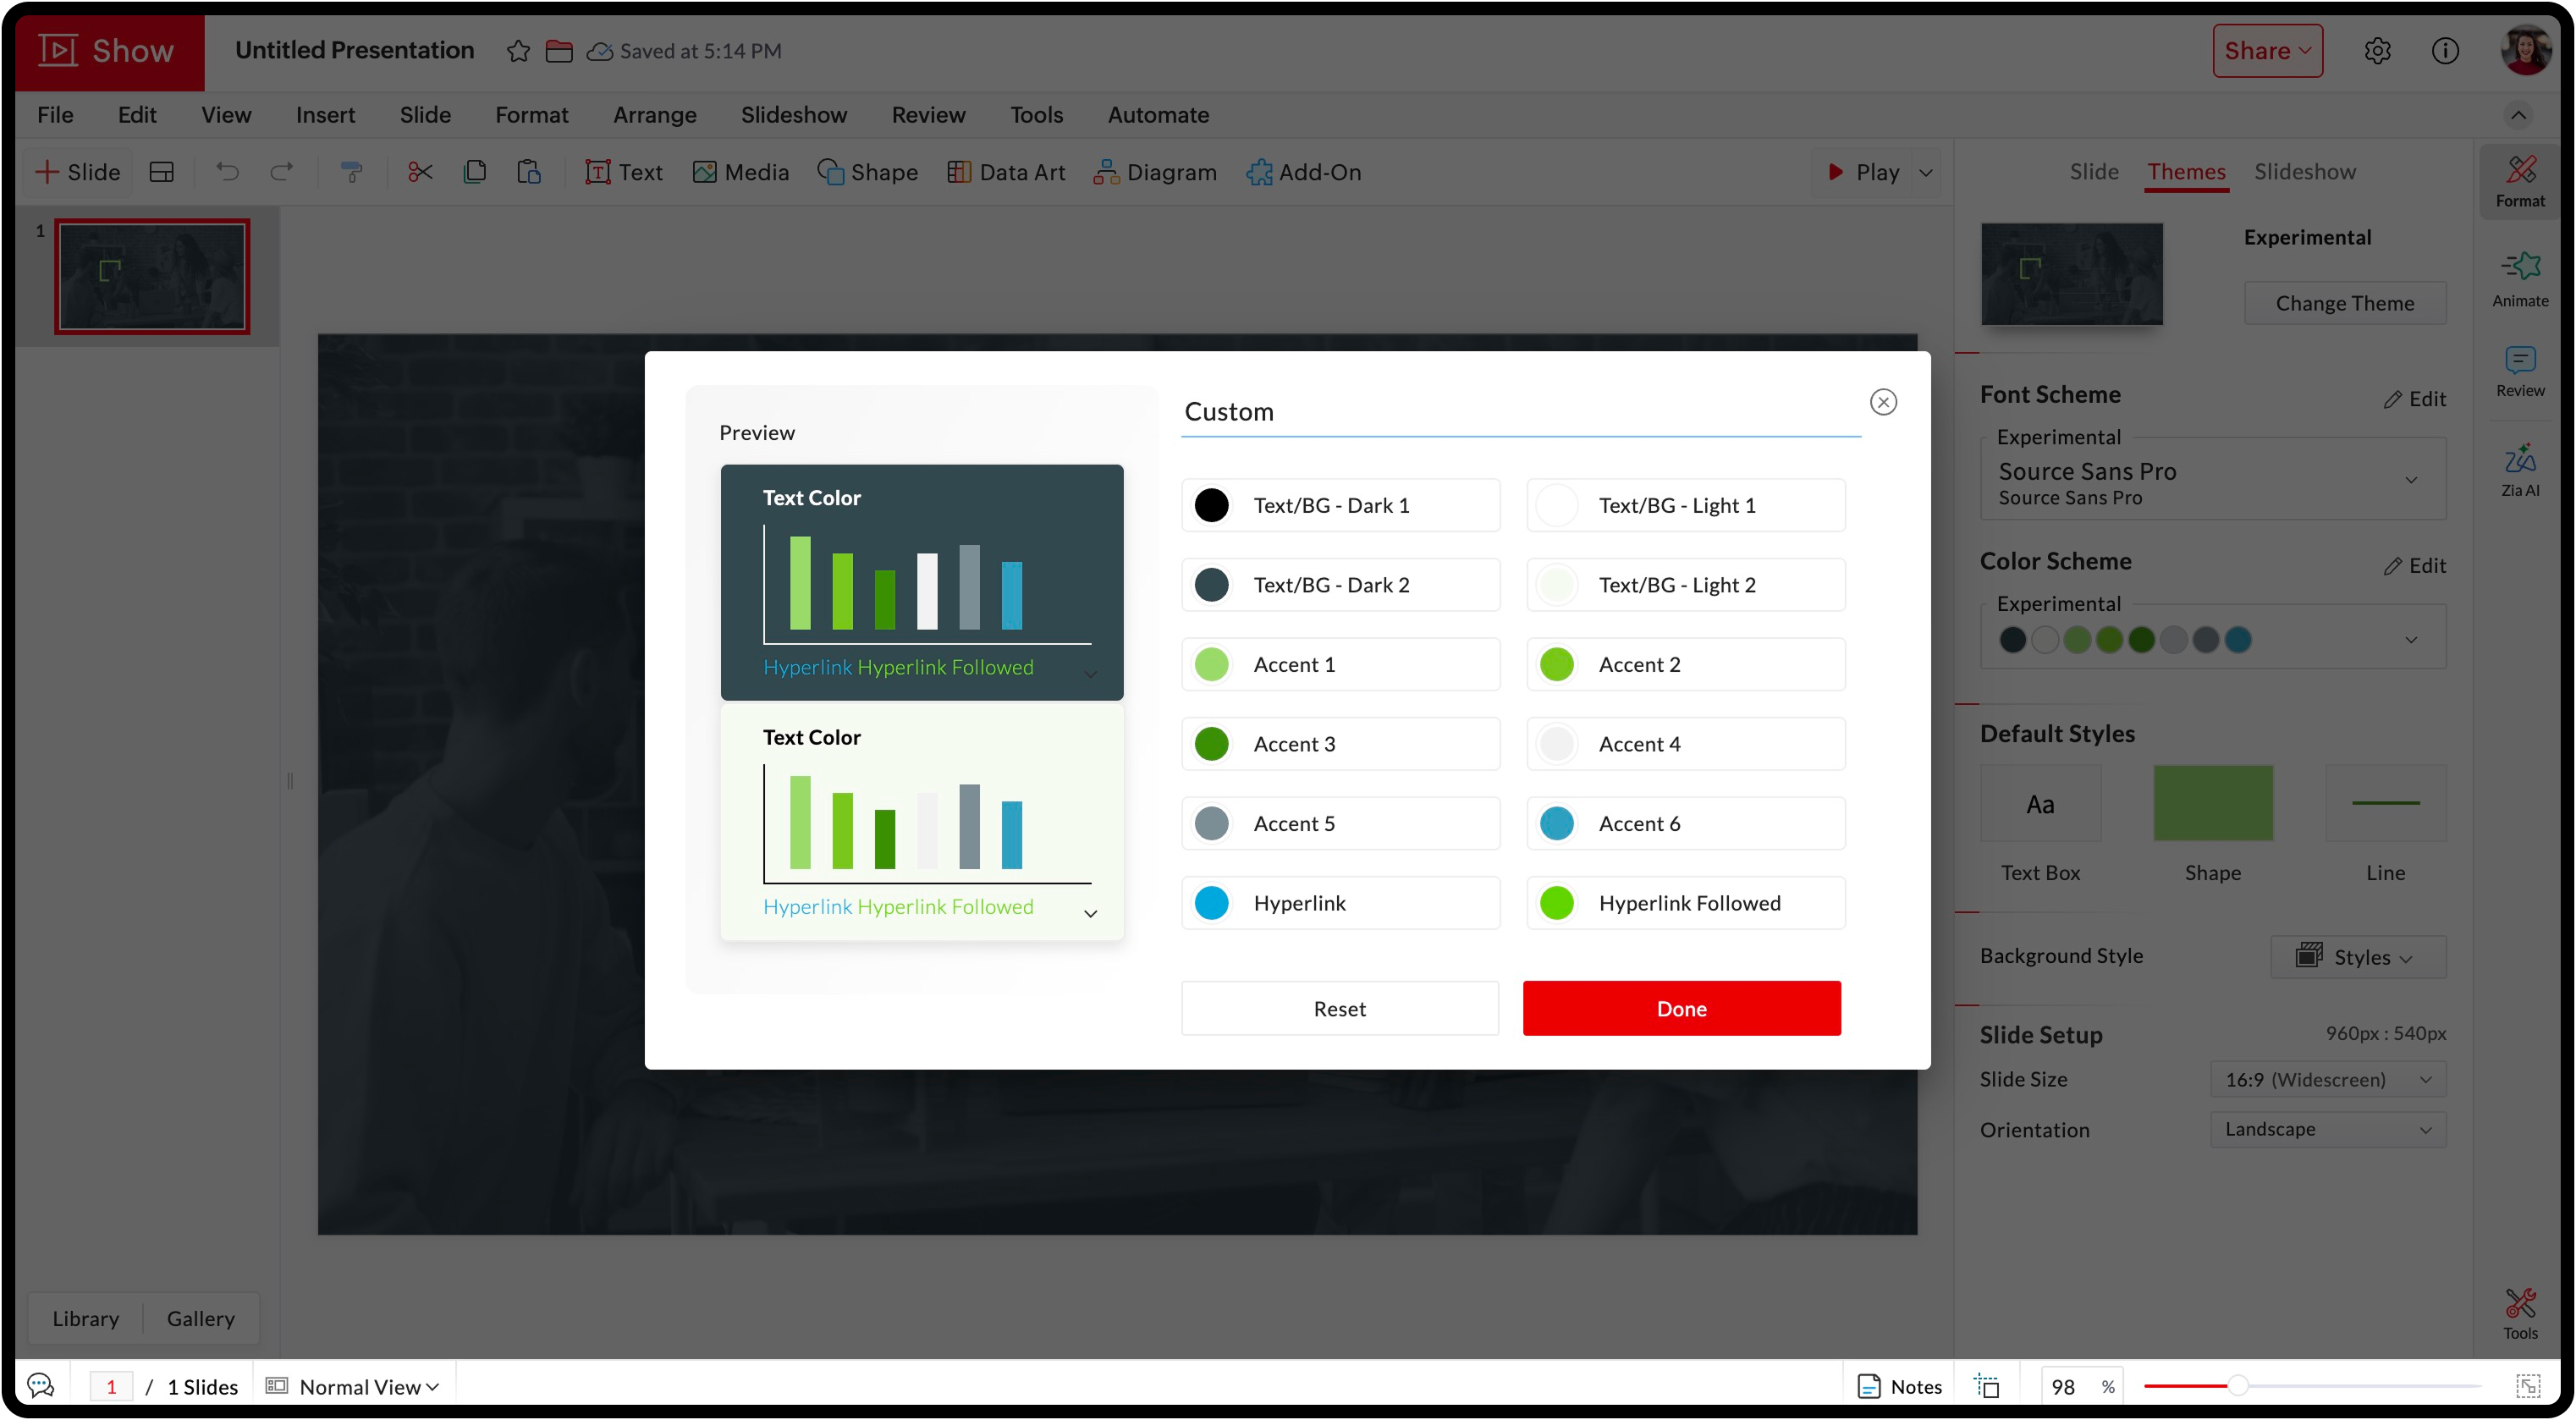Open the Slide Size dropdown
This screenshot has height=1420, width=2576.
(2327, 1079)
